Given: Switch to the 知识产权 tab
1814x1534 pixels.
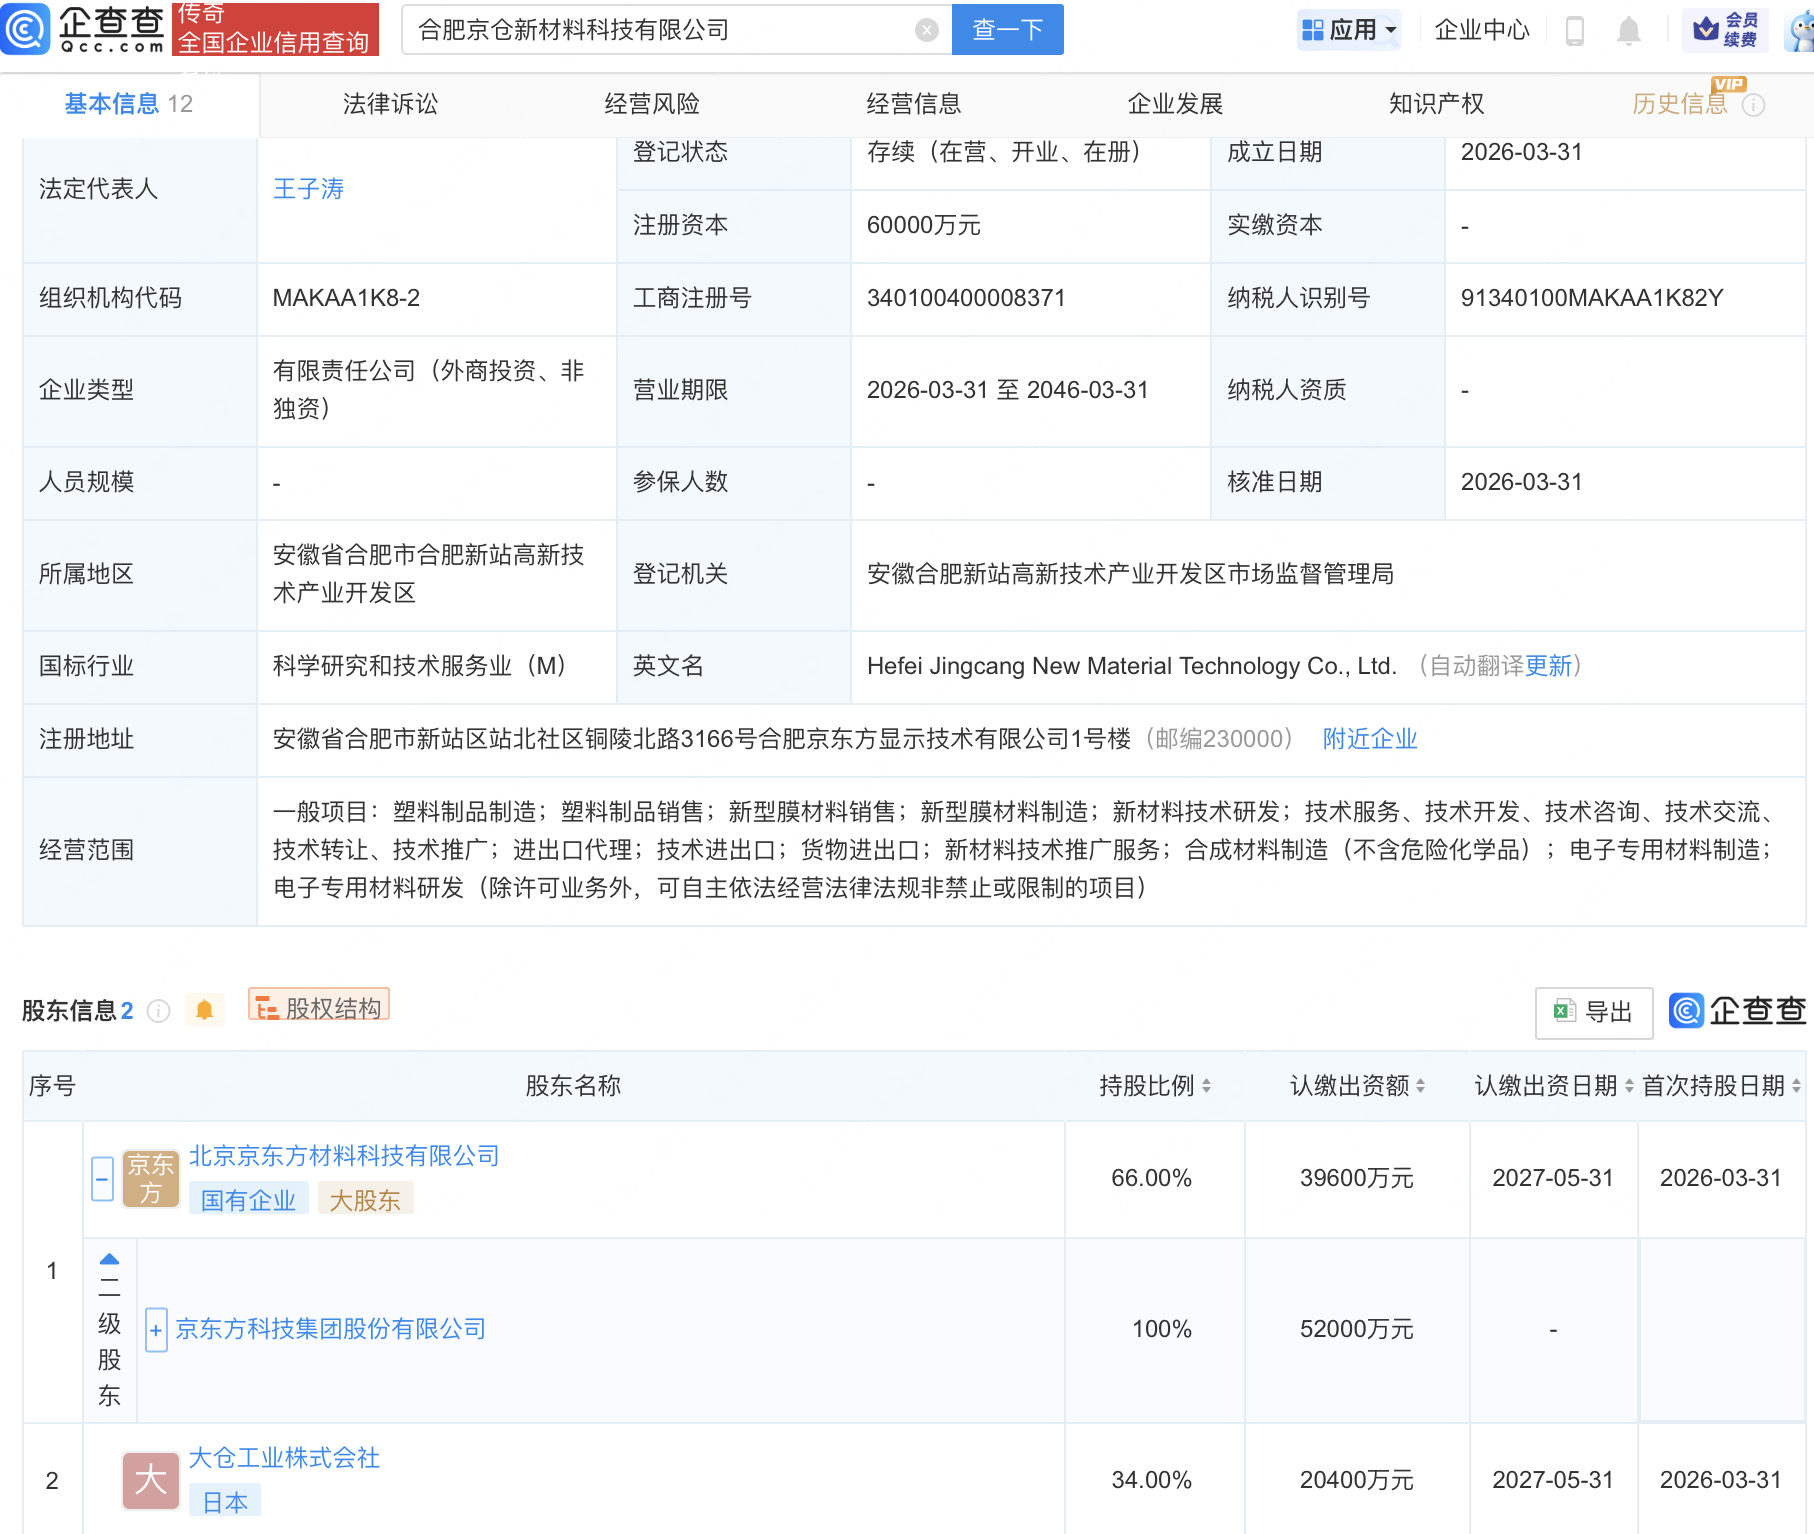Looking at the screenshot, I should (x=1436, y=104).
